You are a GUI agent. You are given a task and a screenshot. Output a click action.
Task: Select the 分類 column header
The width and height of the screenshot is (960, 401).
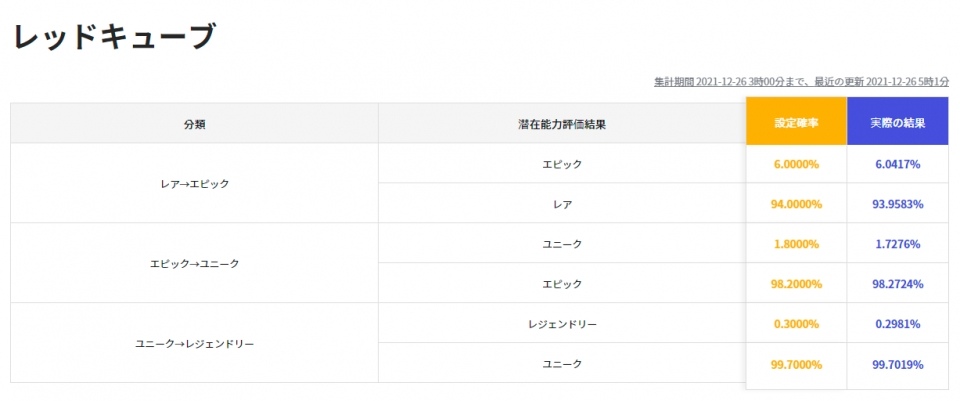point(195,124)
